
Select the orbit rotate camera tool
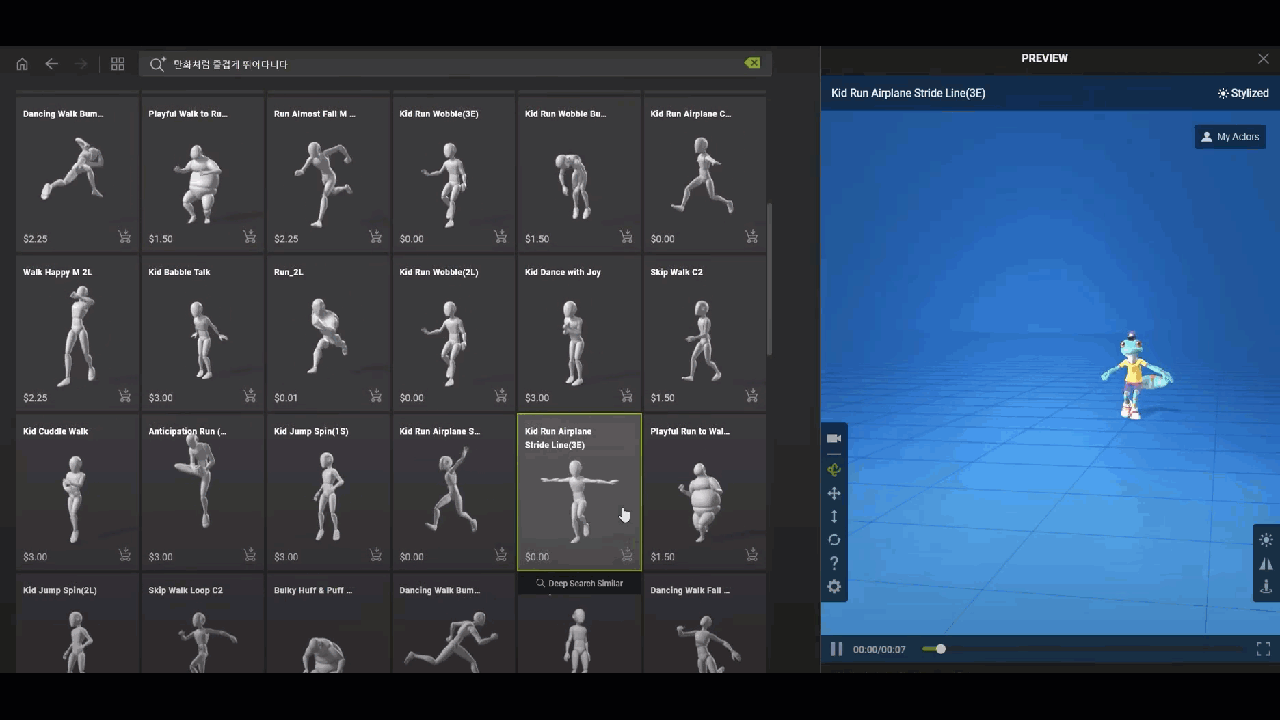(x=834, y=469)
